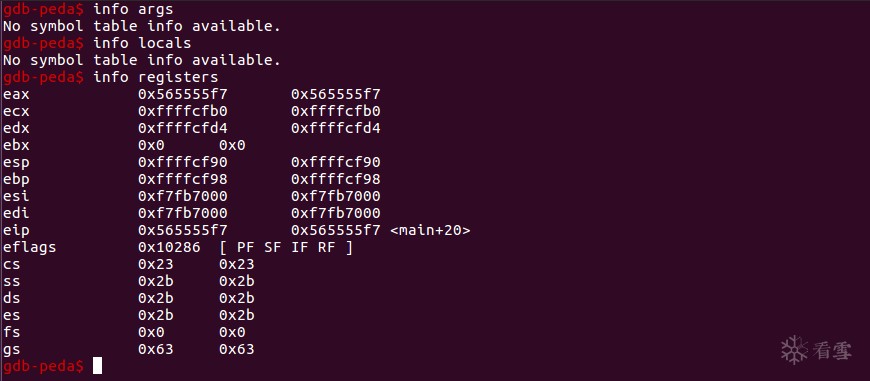Click the fs register name
Image resolution: width=870 pixels, height=381 pixels.
(x=12, y=332)
